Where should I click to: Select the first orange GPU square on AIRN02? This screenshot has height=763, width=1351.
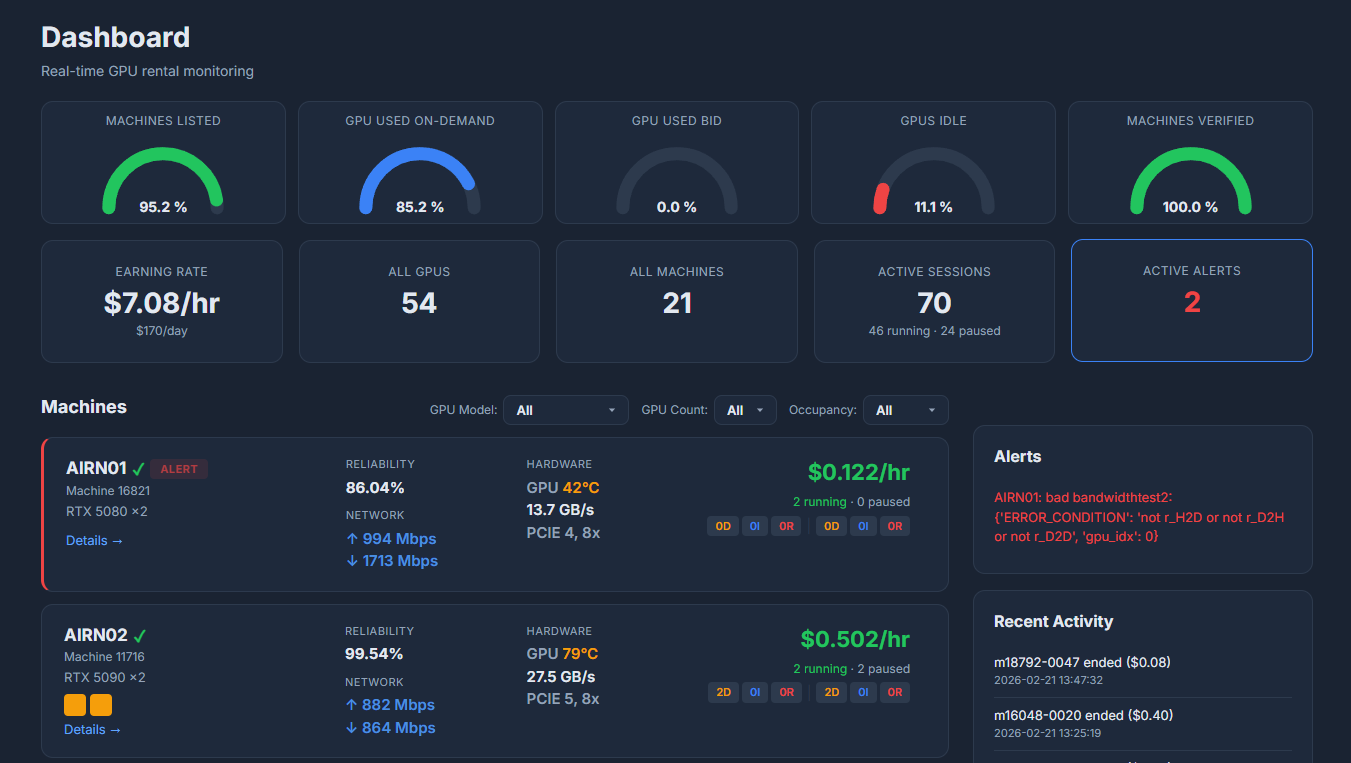74,704
